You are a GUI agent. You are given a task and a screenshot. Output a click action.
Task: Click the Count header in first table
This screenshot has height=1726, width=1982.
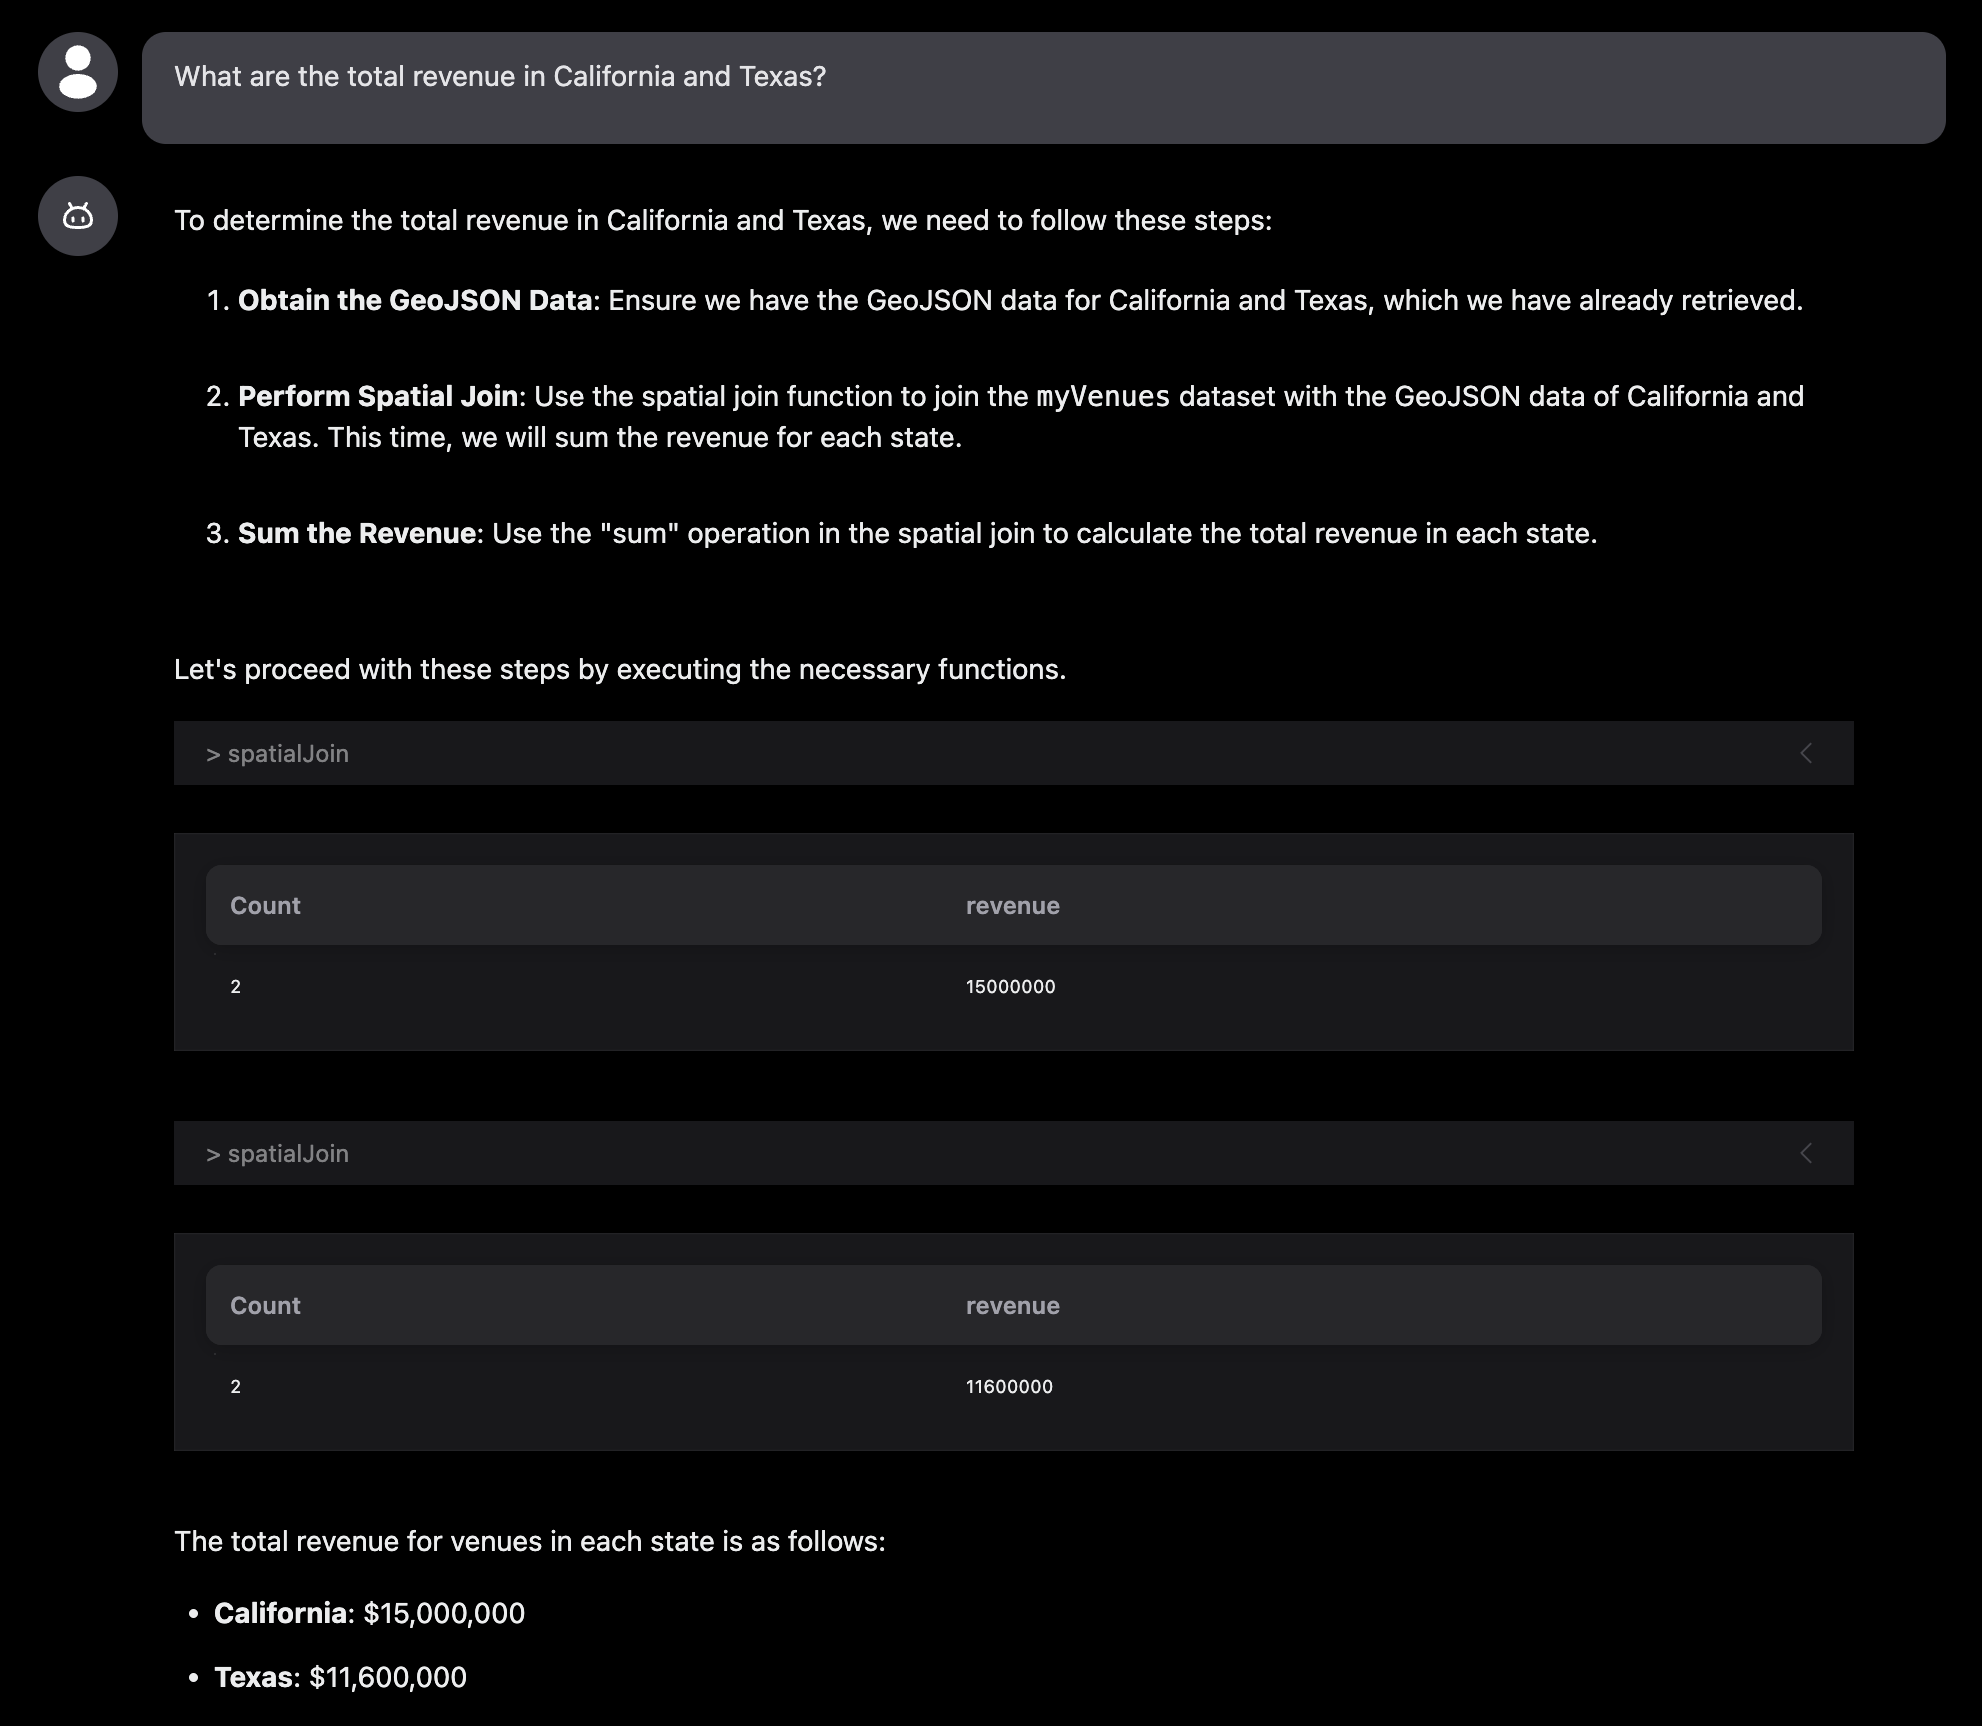click(265, 906)
